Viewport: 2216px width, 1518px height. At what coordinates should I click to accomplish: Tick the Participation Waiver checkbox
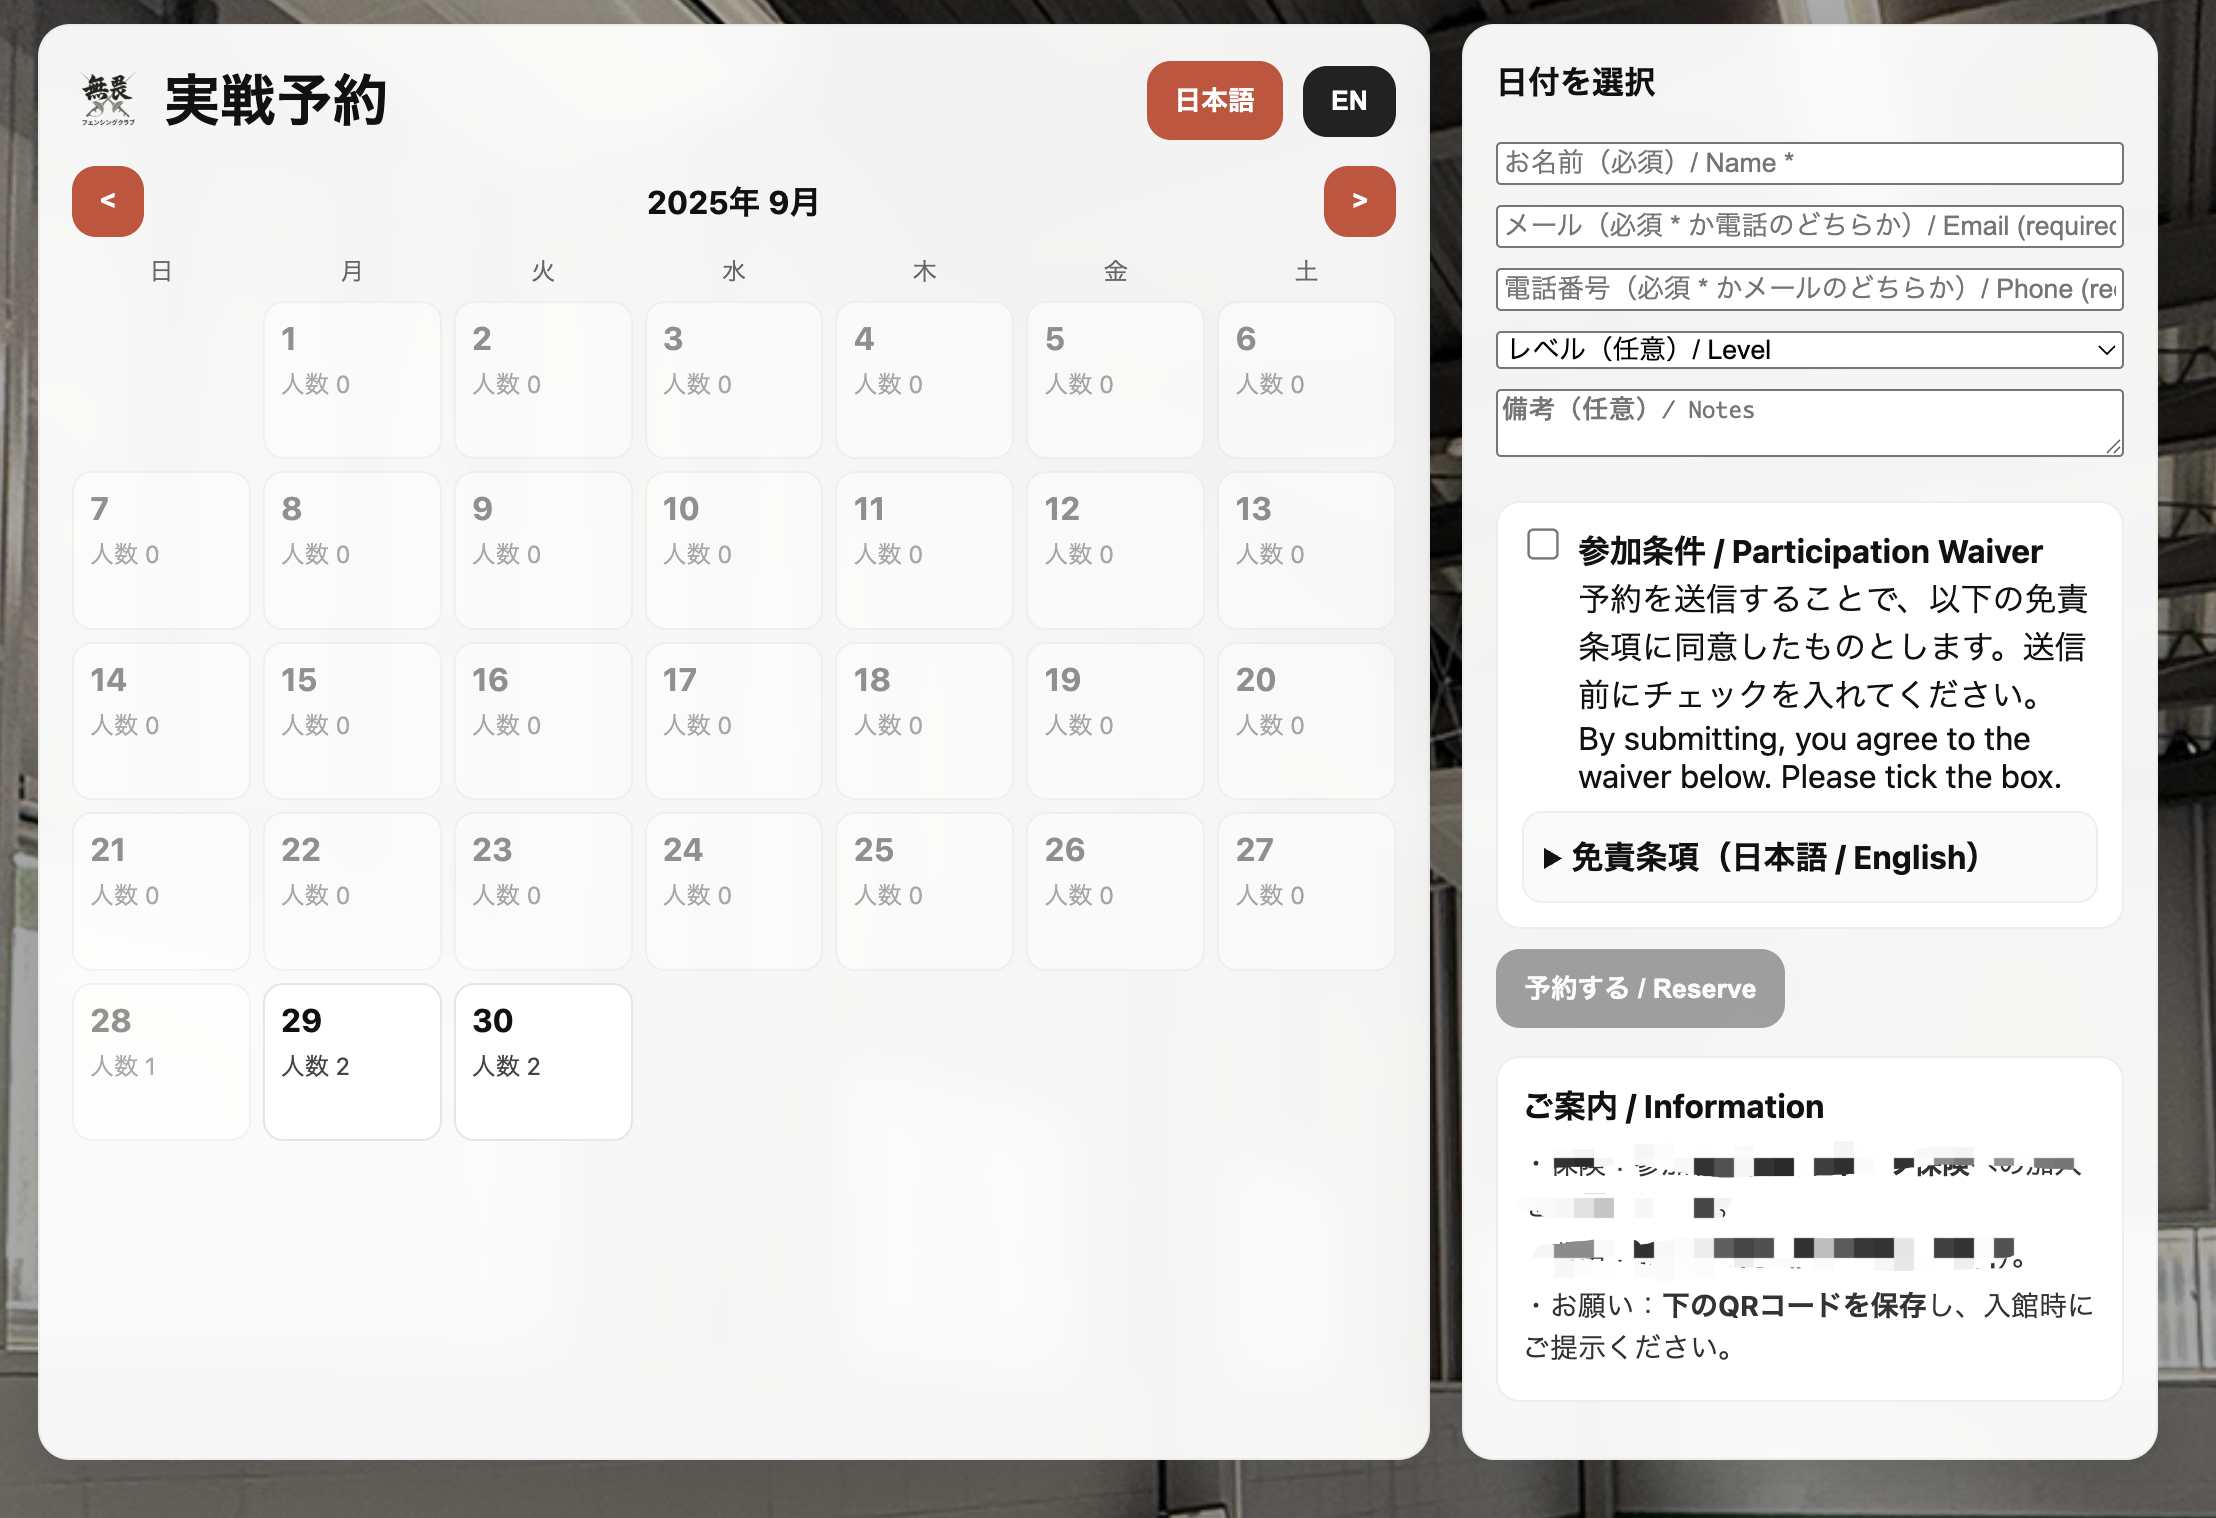click(1543, 545)
